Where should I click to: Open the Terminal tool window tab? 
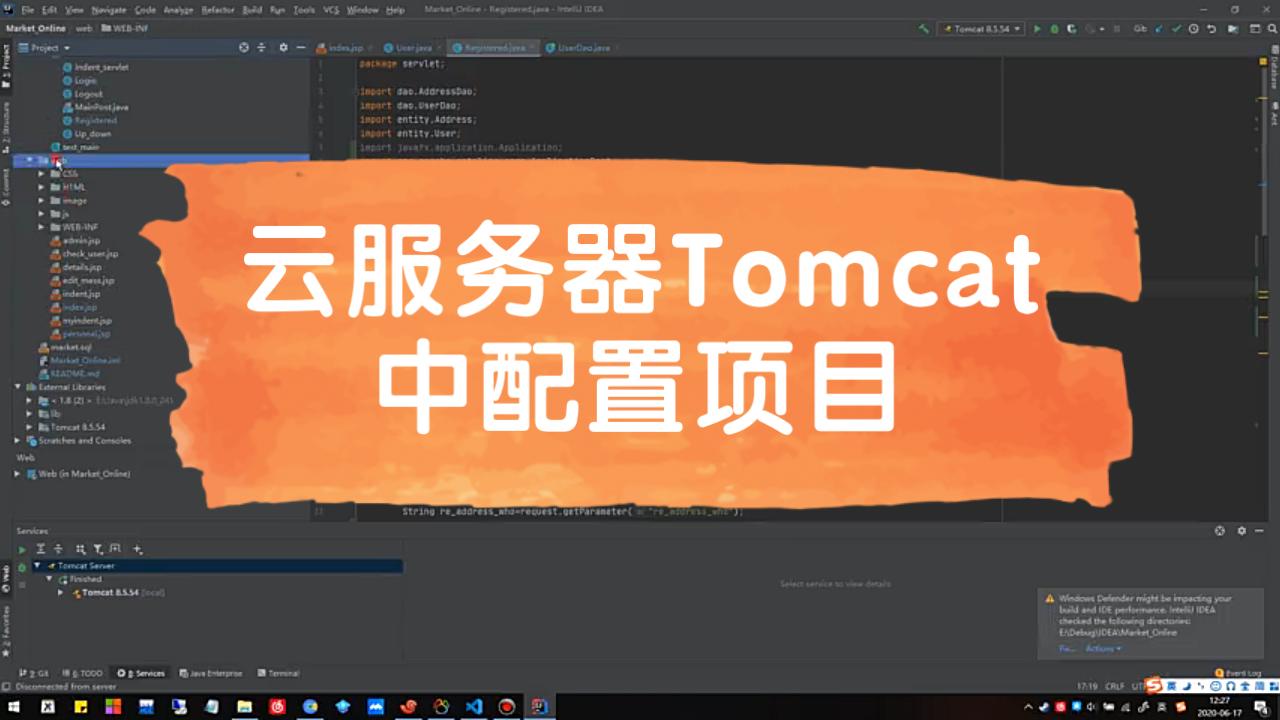[x=279, y=673]
